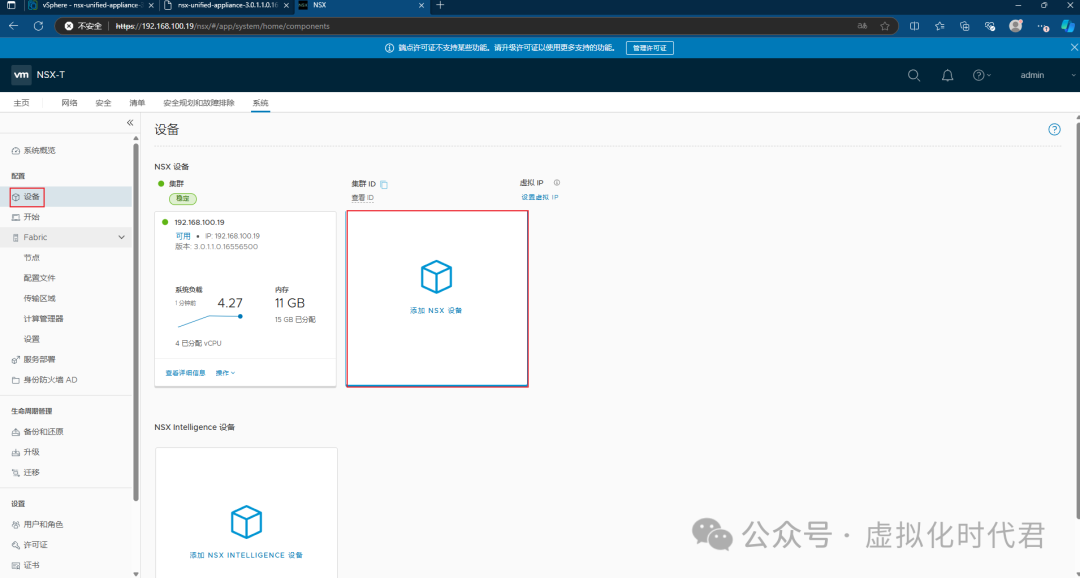
Task: Collapse the left sidebar with the double-chevron
Action: click(x=129, y=123)
